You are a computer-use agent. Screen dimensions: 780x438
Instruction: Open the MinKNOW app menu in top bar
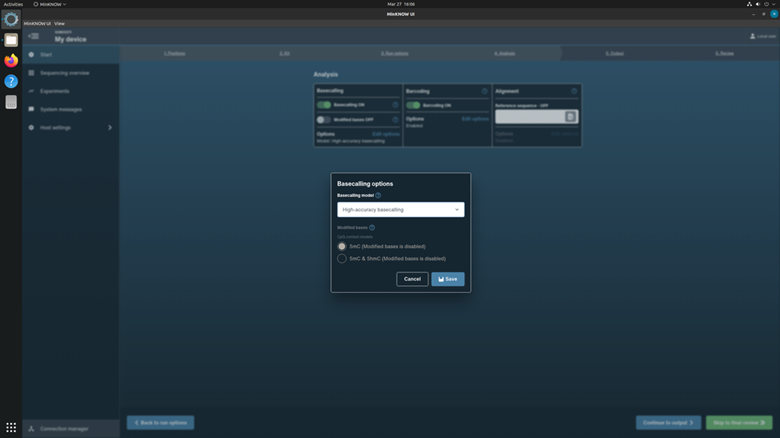click(x=50, y=4)
